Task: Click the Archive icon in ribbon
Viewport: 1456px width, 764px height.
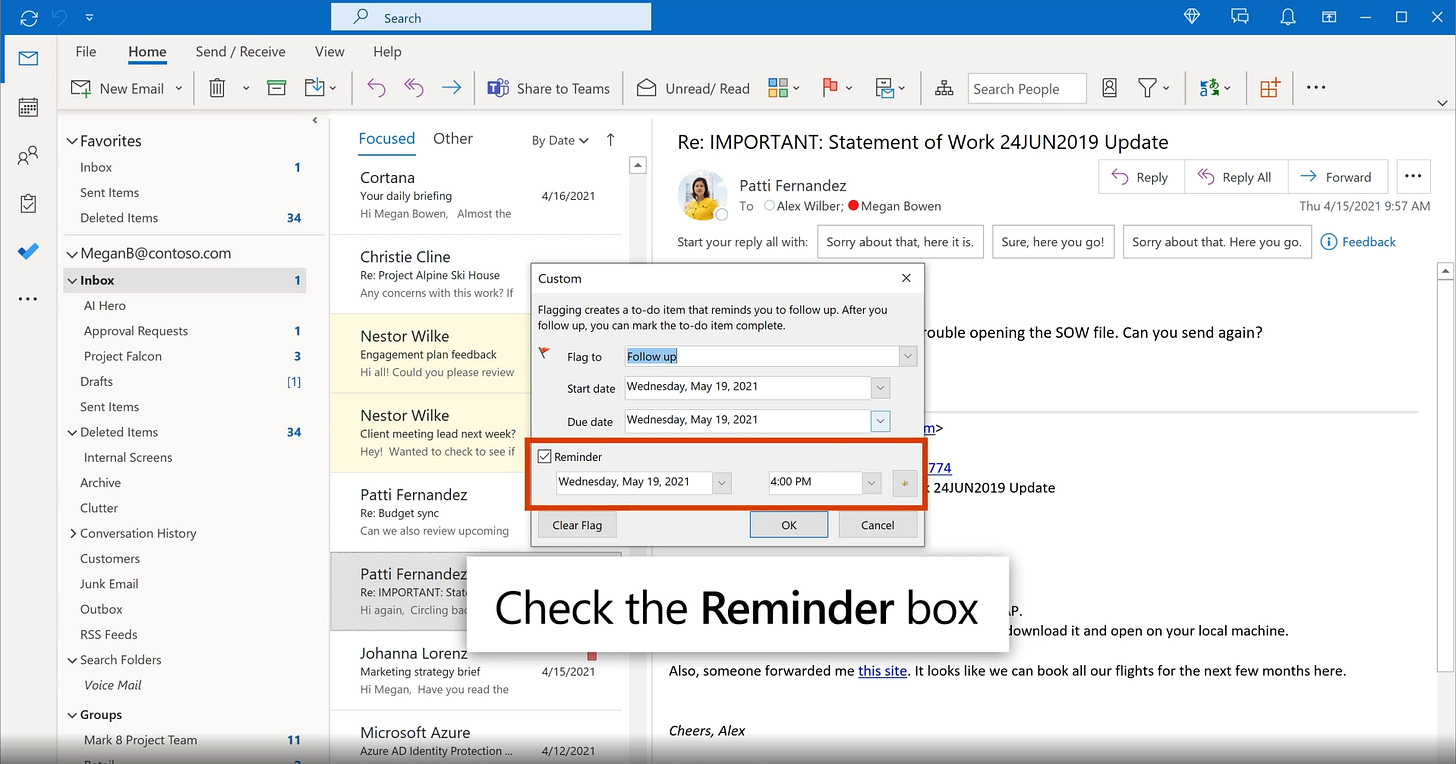Action: (277, 88)
